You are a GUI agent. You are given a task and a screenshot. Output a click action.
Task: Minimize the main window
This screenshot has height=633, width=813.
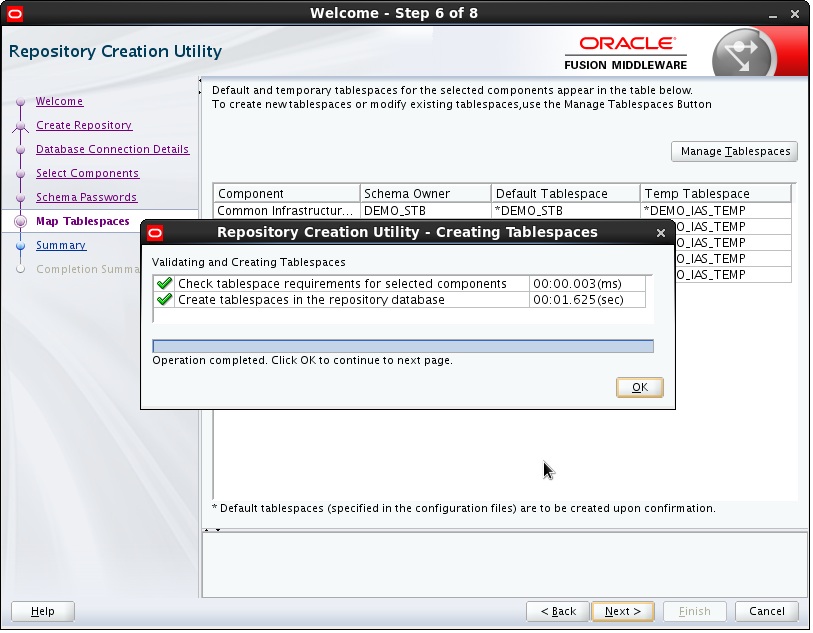[774, 15]
